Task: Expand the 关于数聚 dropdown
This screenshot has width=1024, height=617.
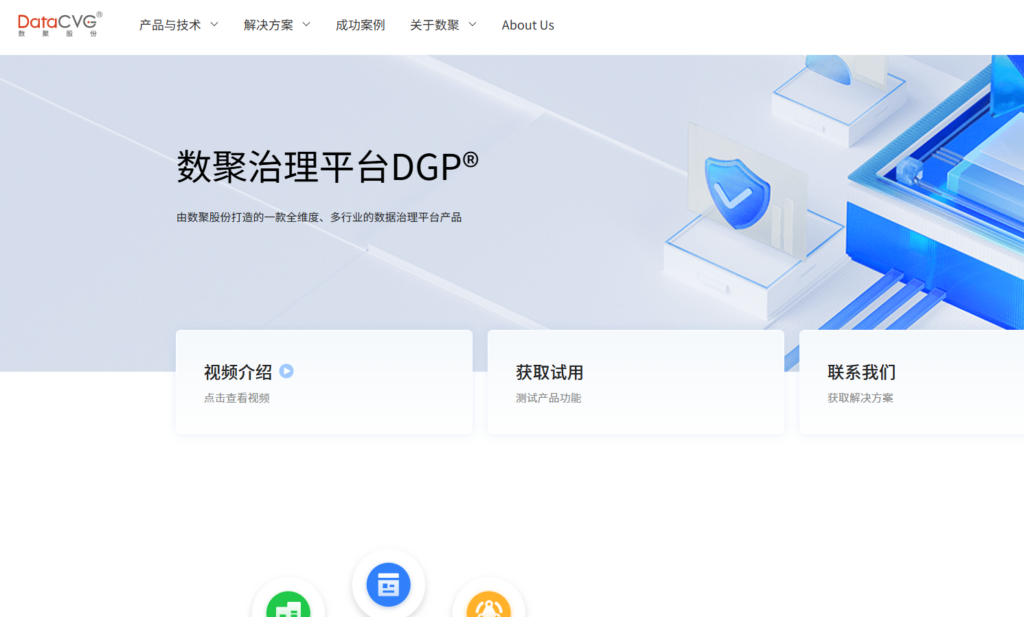Action: [436, 25]
